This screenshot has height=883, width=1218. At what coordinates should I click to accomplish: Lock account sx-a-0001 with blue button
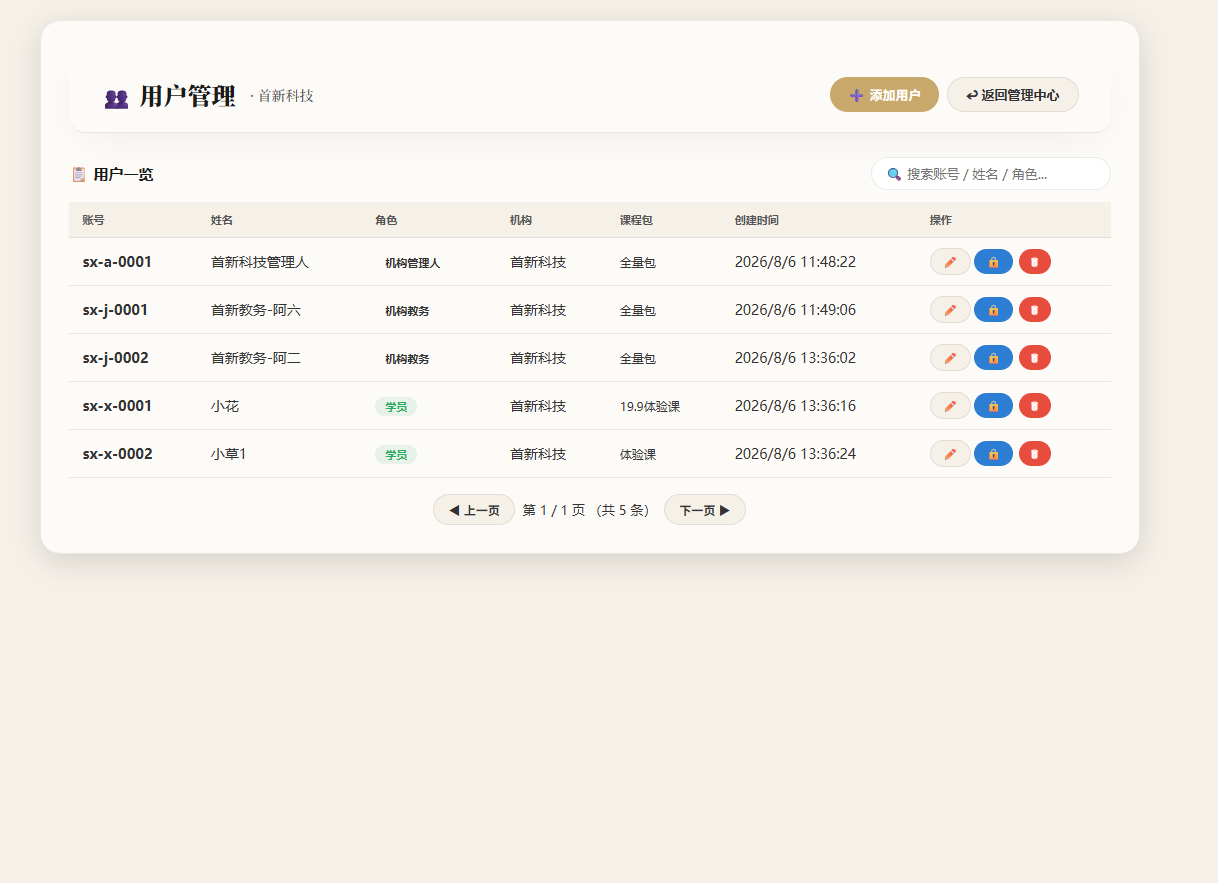pyautogui.click(x=993, y=262)
